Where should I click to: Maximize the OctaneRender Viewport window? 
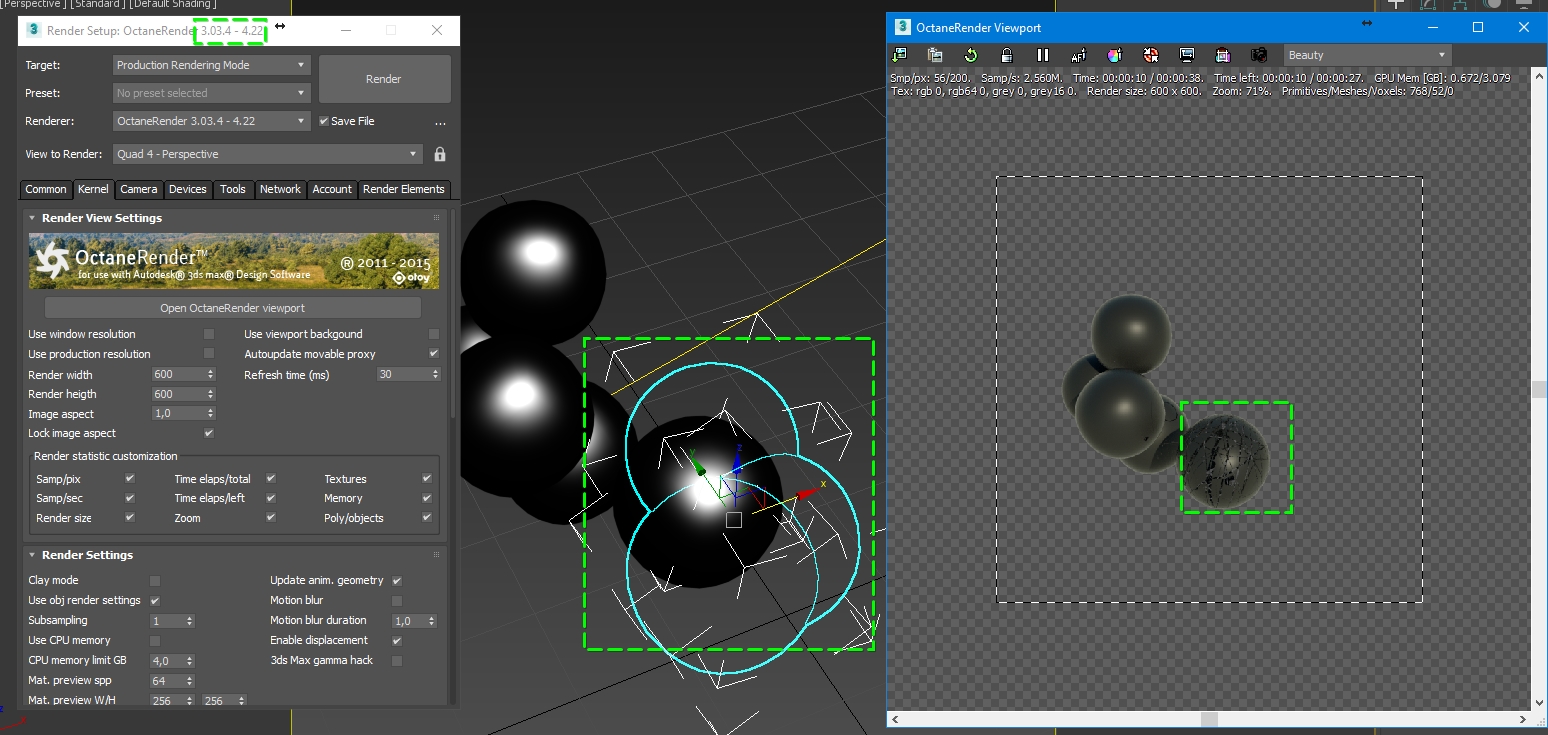click(1478, 27)
